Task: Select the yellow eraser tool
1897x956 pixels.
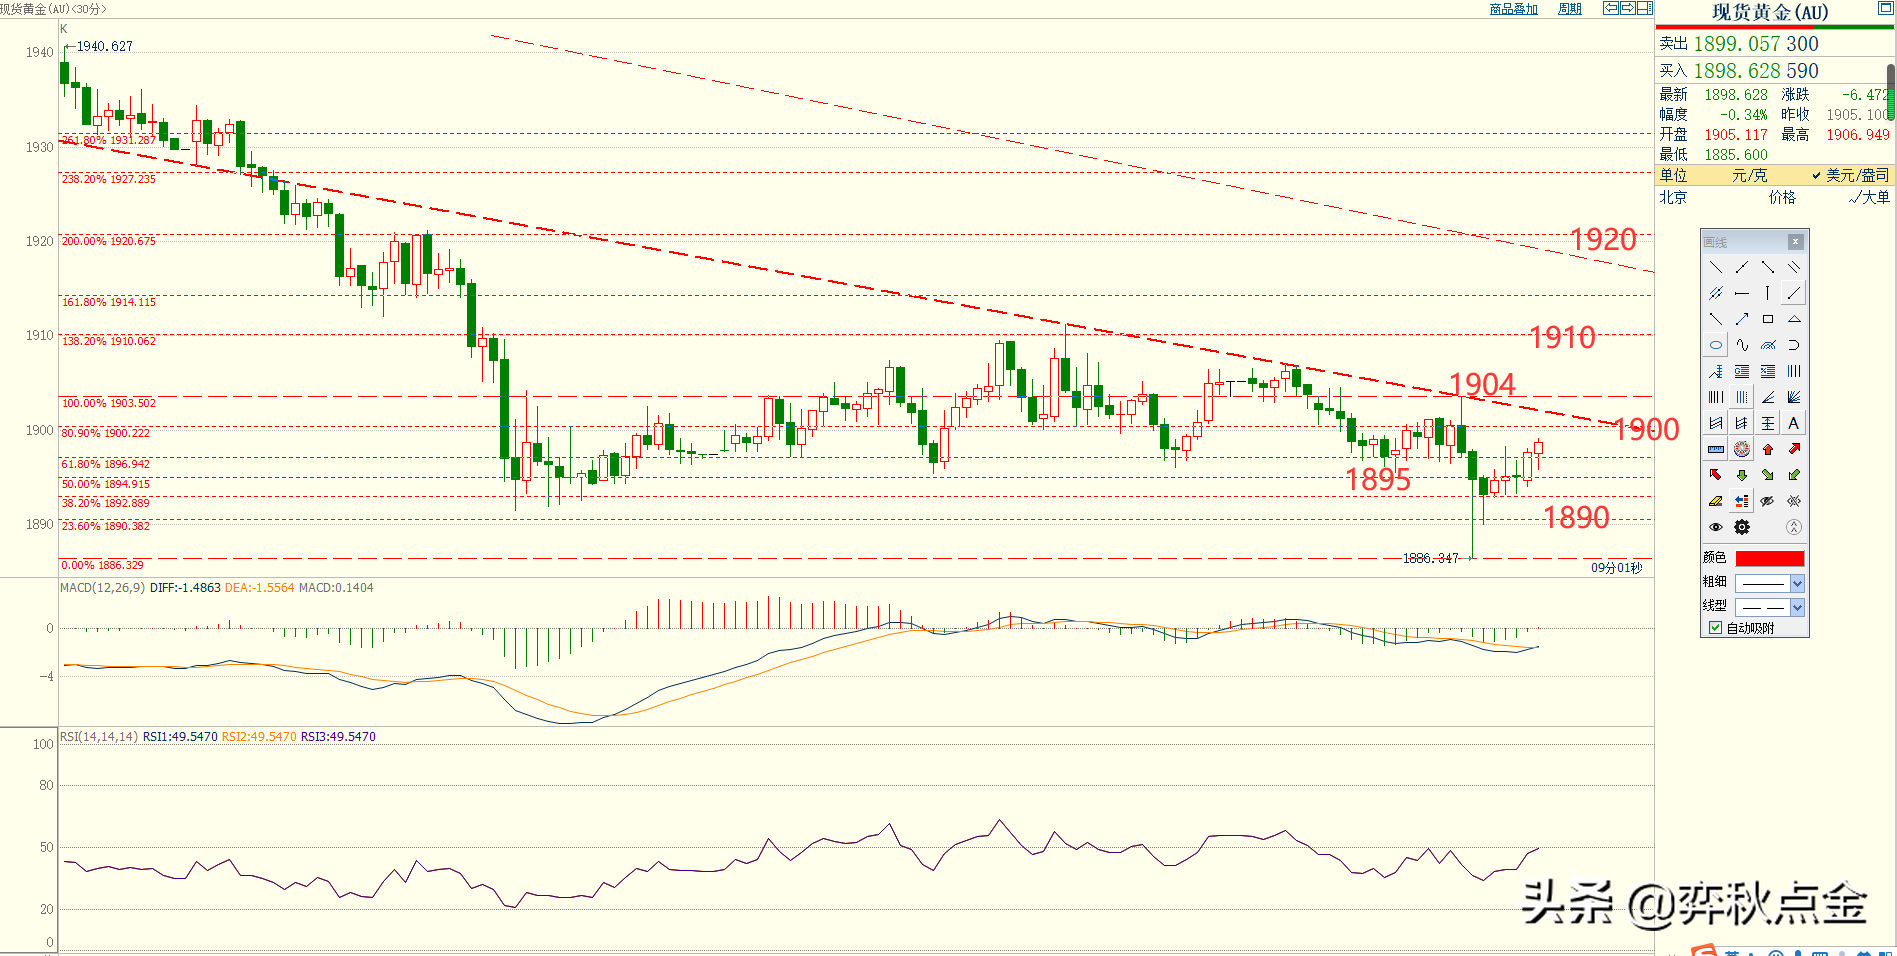Action: pyautogui.click(x=1716, y=501)
